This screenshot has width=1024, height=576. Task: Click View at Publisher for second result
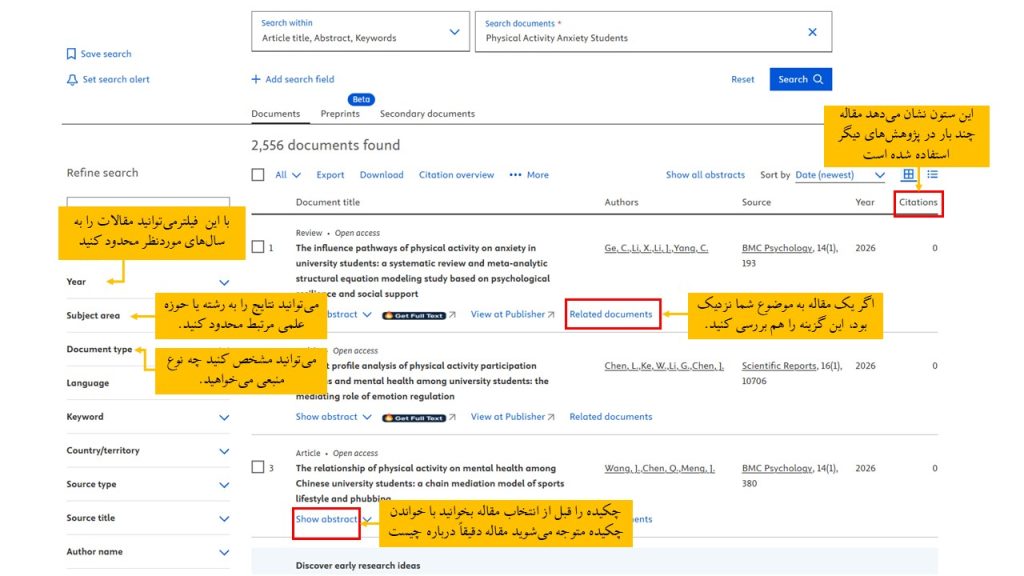(507, 417)
